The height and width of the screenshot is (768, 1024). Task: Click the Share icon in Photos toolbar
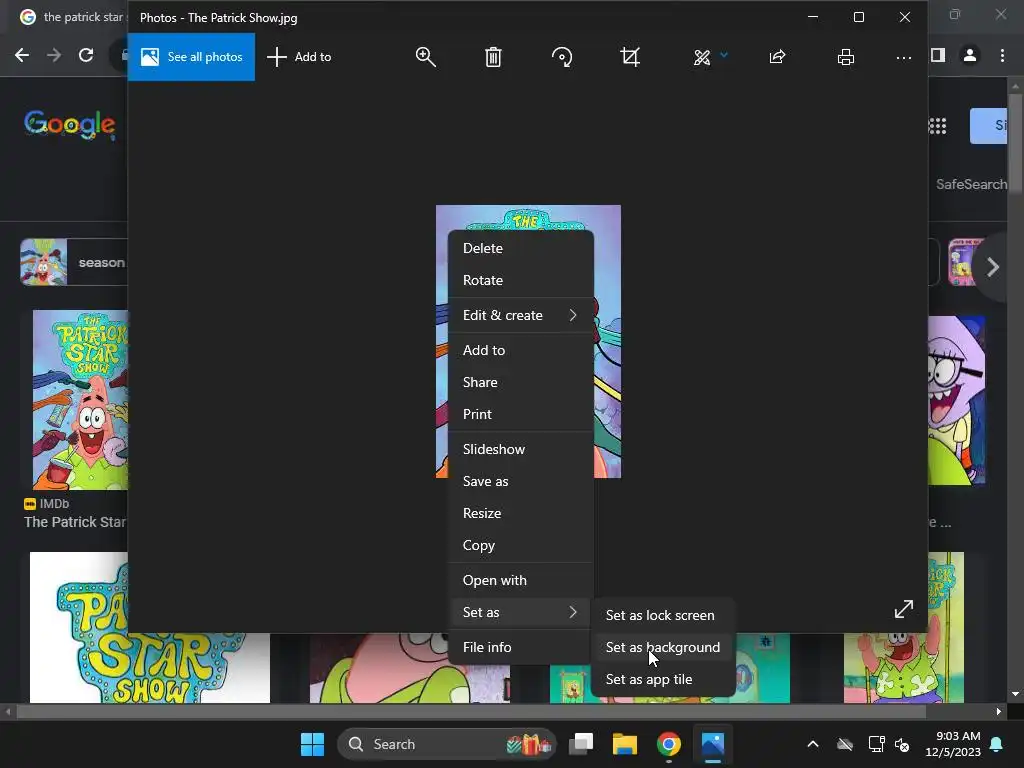777,57
